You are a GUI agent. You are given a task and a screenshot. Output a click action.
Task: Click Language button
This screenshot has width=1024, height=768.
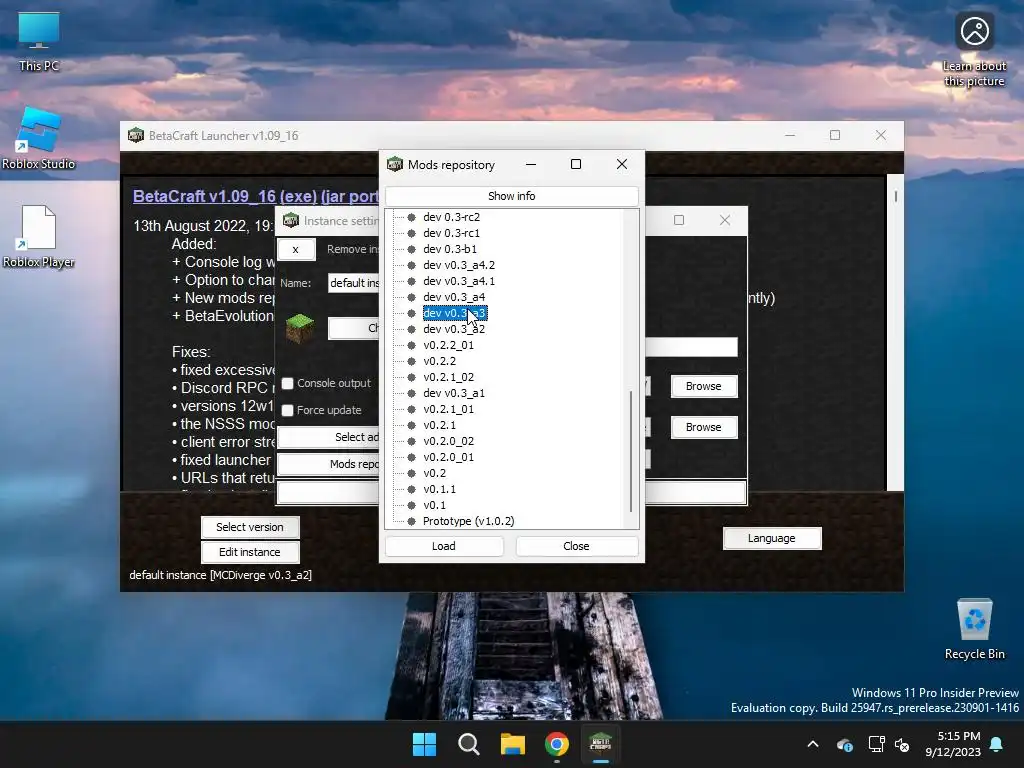772,538
